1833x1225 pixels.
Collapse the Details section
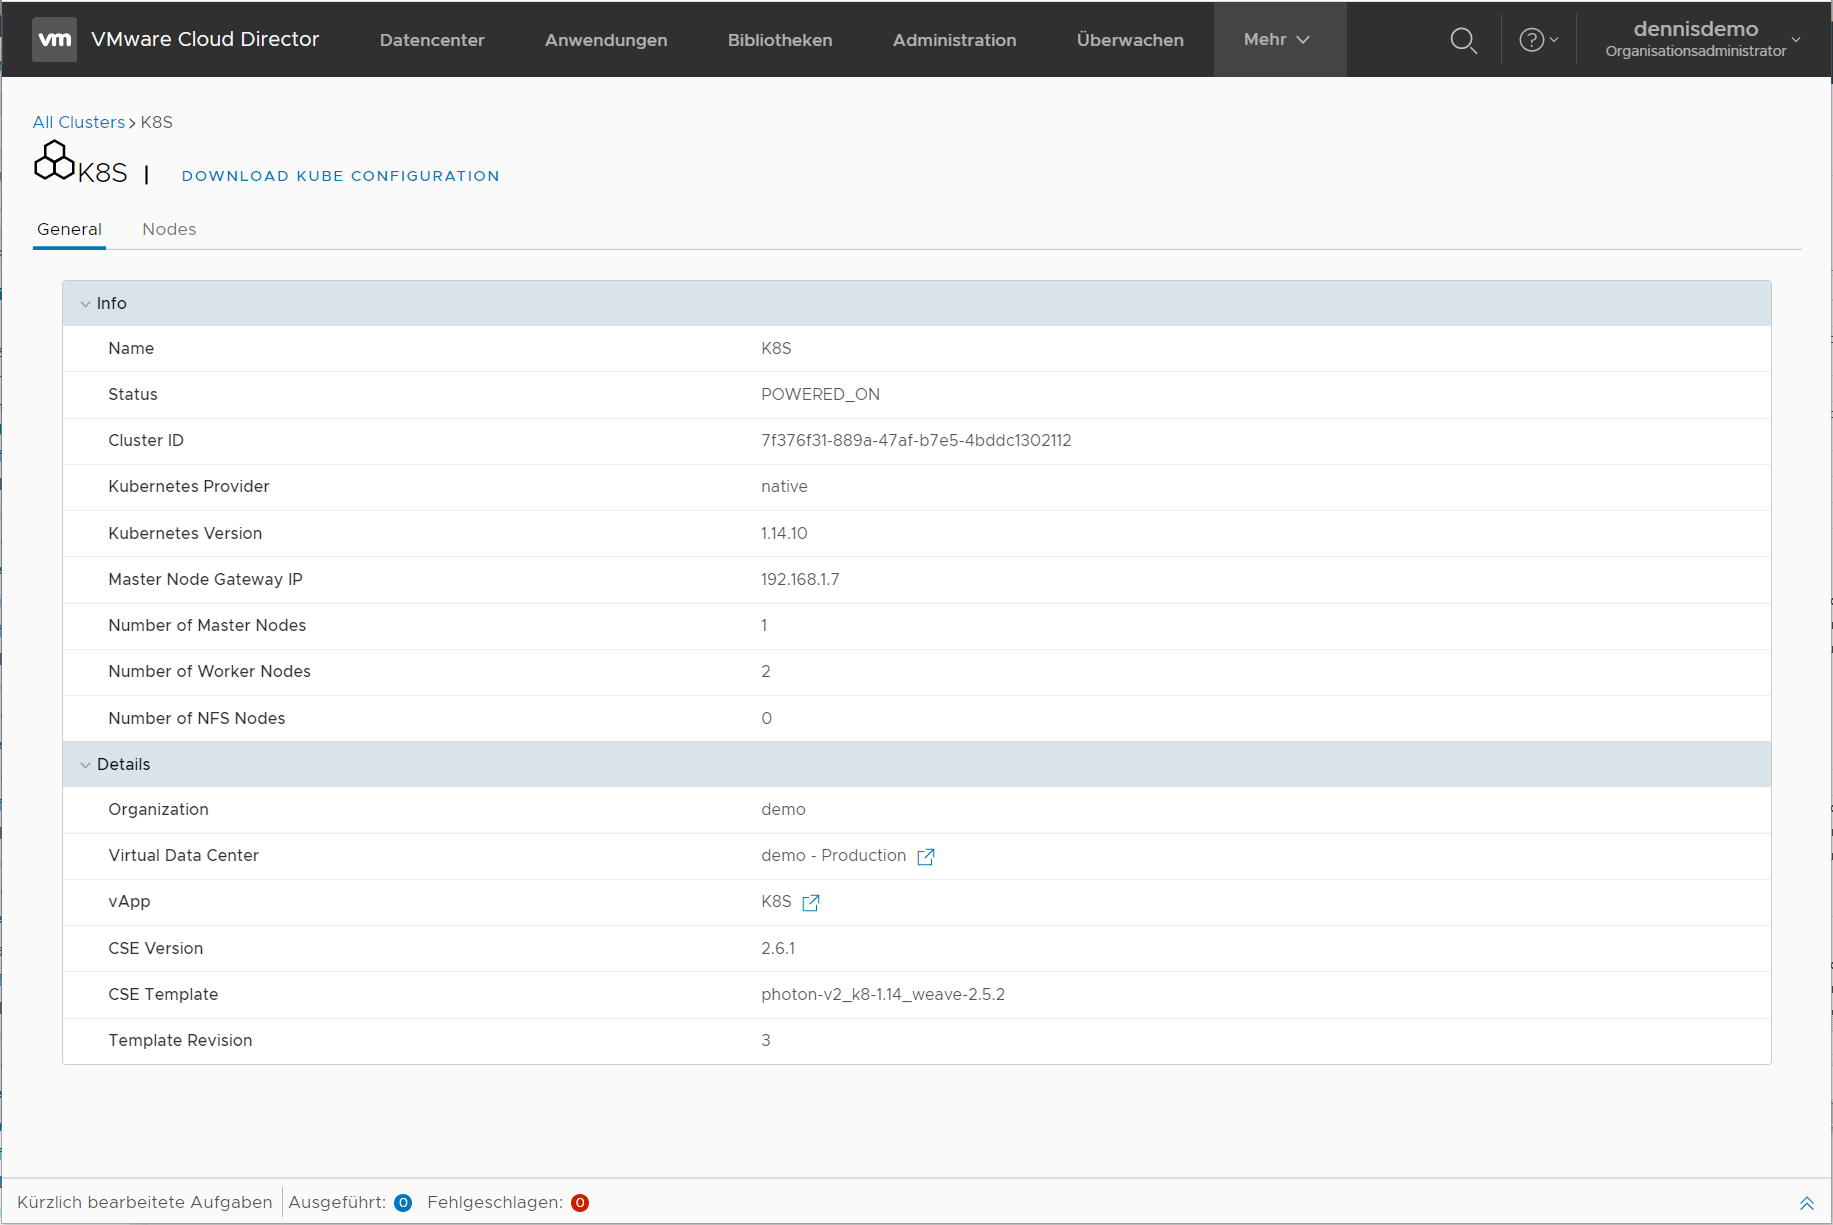[85, 765]
